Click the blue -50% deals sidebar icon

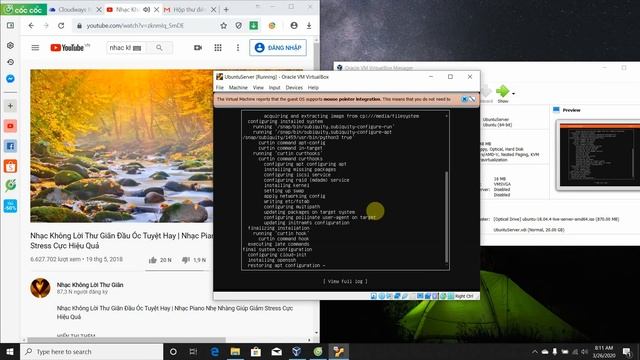pyautogui.click(x=11, y=206)
